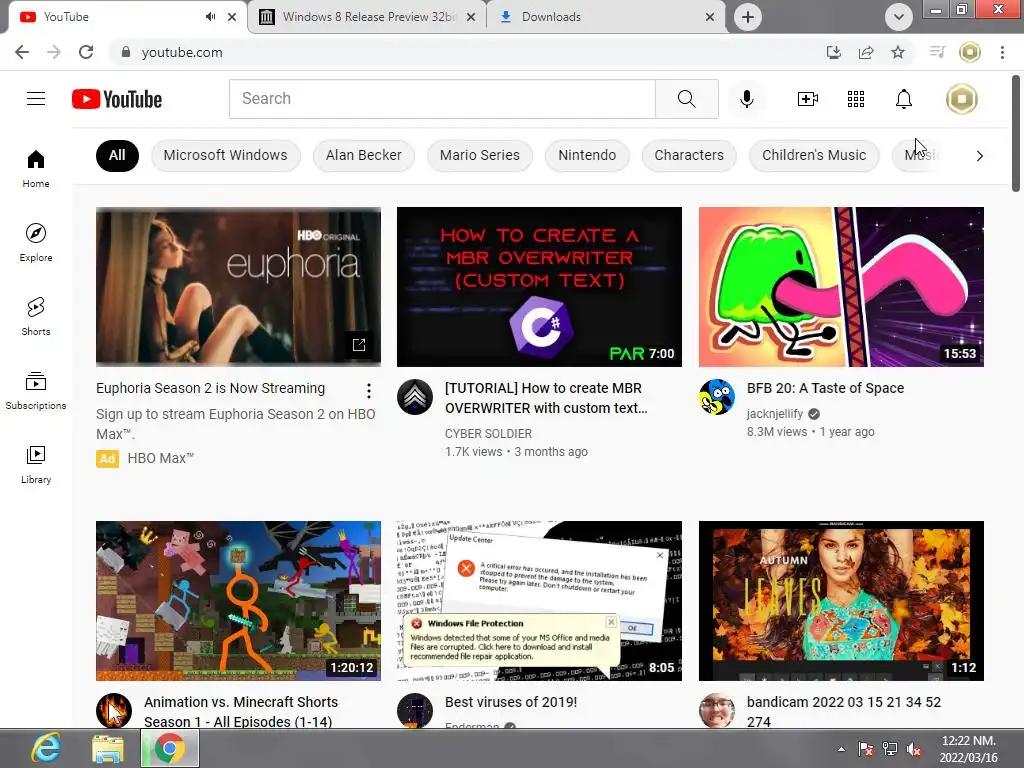Viewport: 1024px width, 768px height.
Task: Mute the YouTube tab audio icon
Action: pyautogui.click(x=210, y=17)
